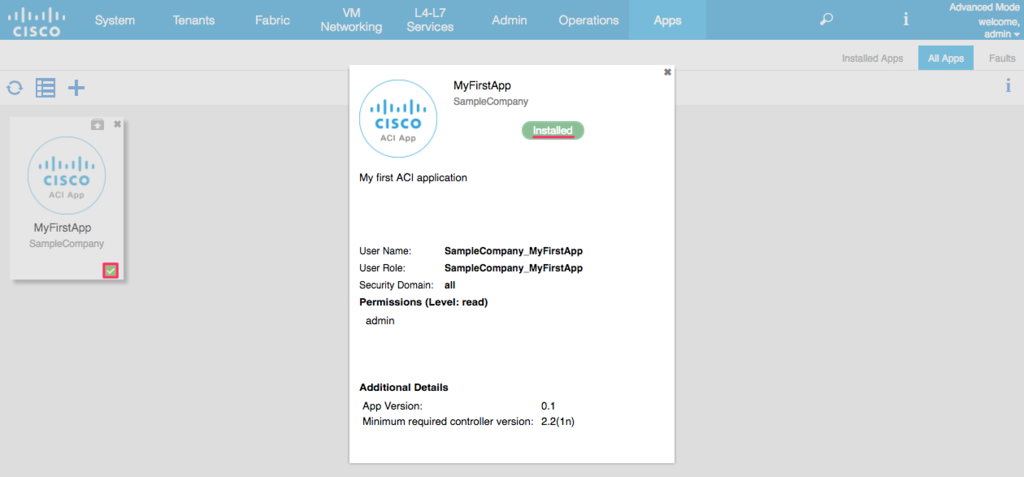Screen dimensions: 1024x477
Task: Select the All Apps tab
Action: click(x=946, y=58)
